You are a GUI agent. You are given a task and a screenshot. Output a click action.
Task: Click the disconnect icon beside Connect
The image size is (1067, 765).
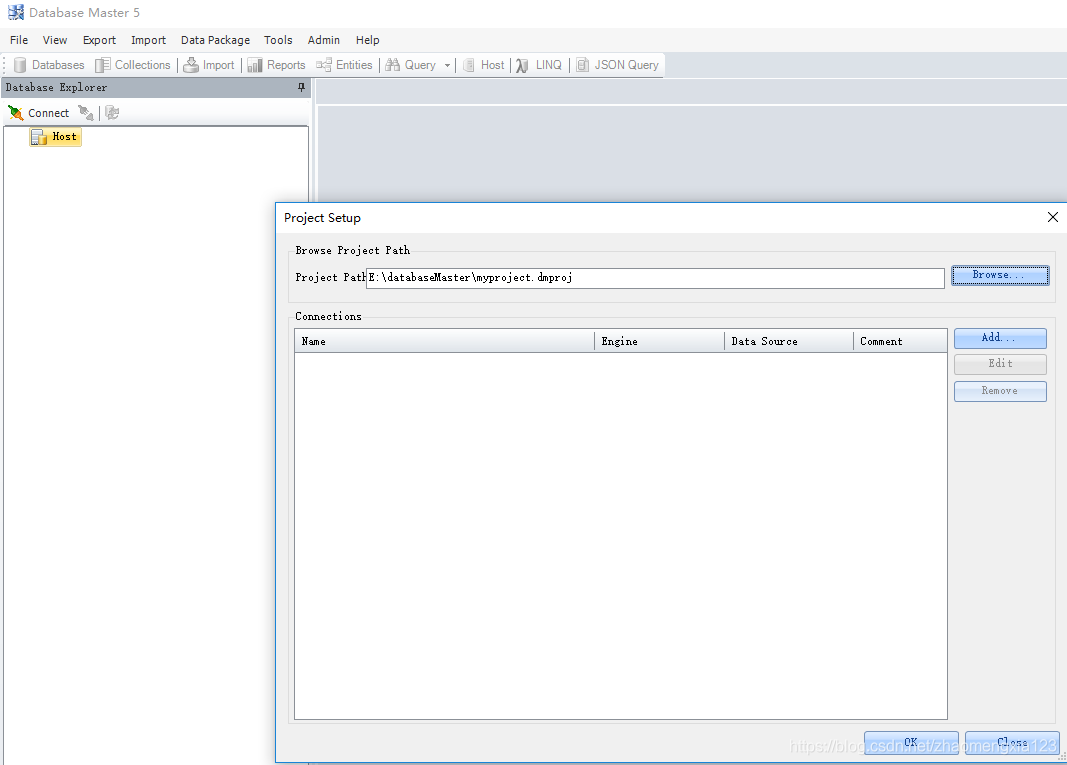click(x=86, y=113)
